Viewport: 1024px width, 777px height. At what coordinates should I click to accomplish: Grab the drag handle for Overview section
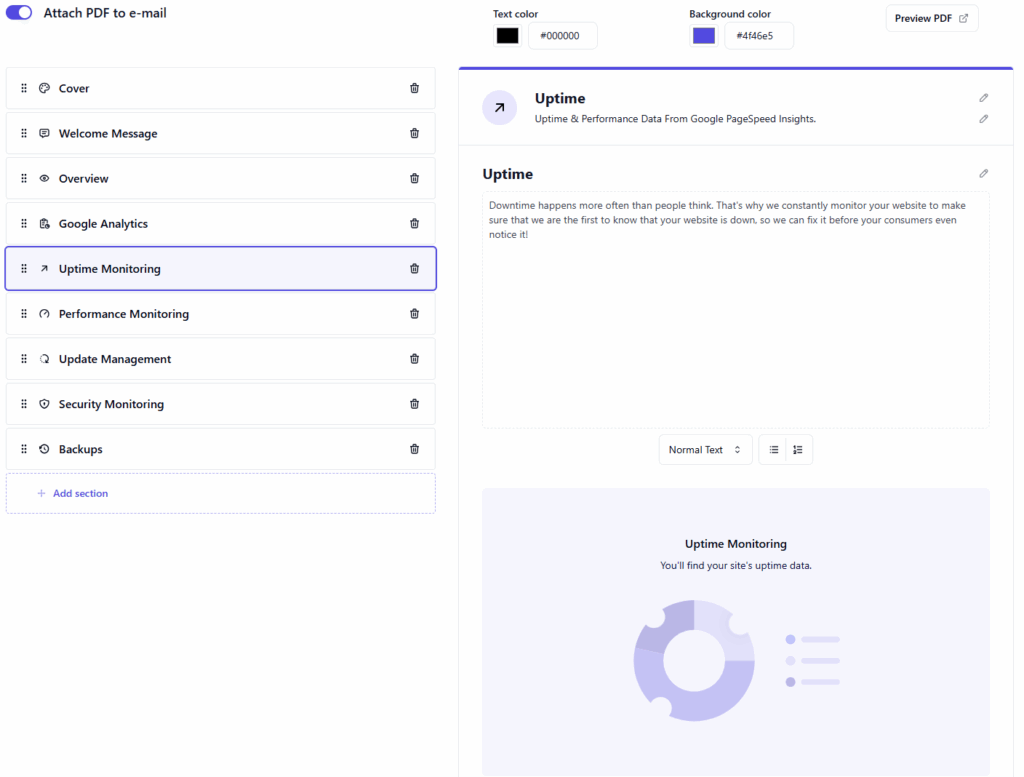(x=24, y=179)
